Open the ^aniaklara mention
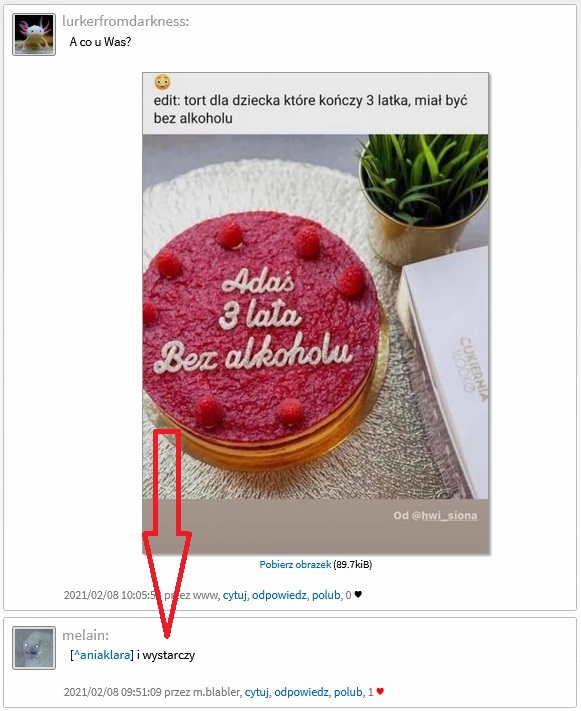Viewport: 581px width, 711px height. [x=102, y=655]
